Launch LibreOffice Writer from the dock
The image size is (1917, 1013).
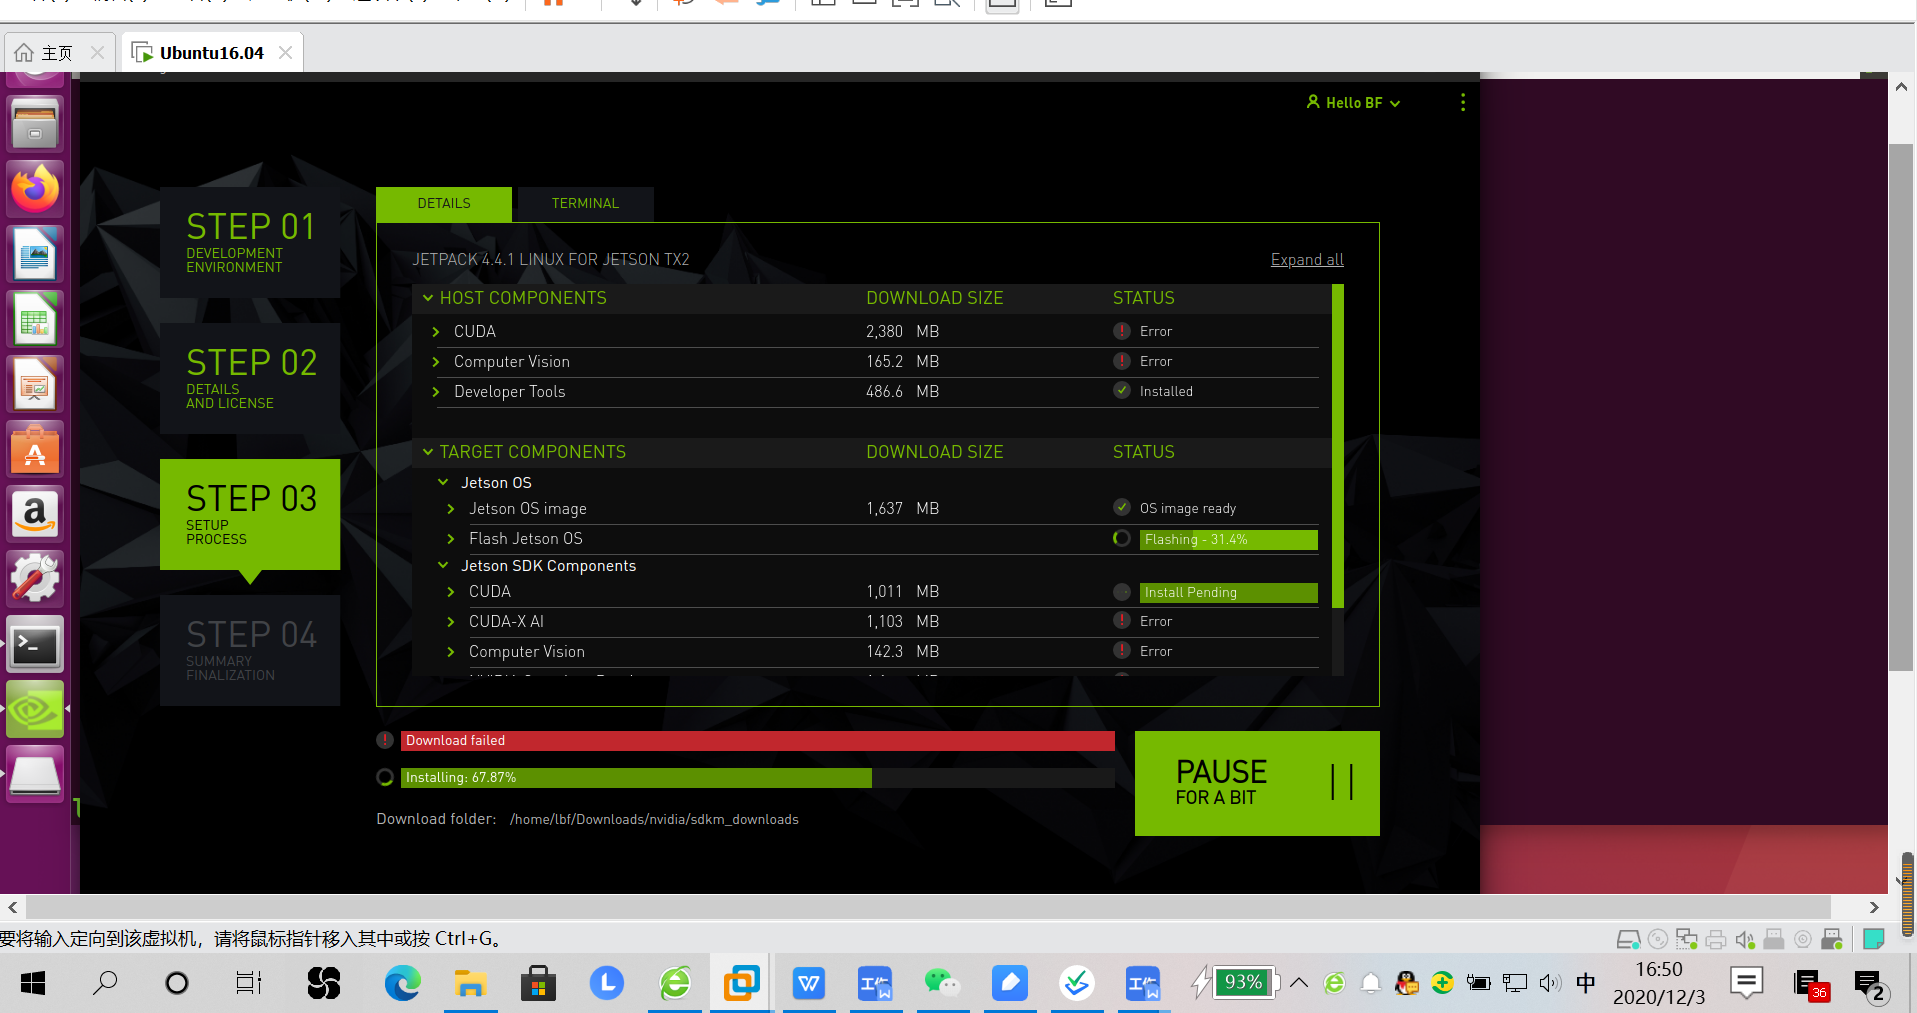click(x=35, y=254)
